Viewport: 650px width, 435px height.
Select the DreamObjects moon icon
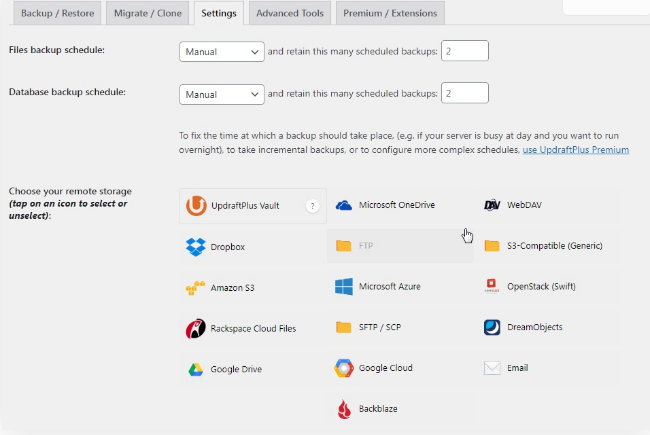click(492, 327)
